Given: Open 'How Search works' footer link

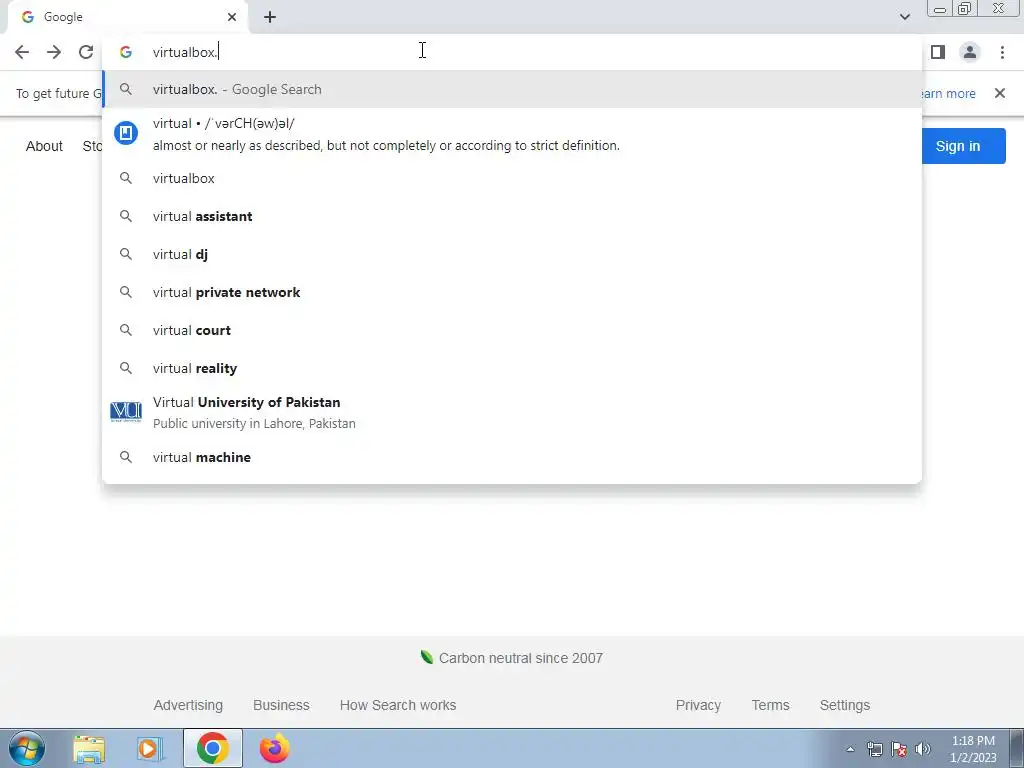Looking at the screenshot, I should (398, 705).
